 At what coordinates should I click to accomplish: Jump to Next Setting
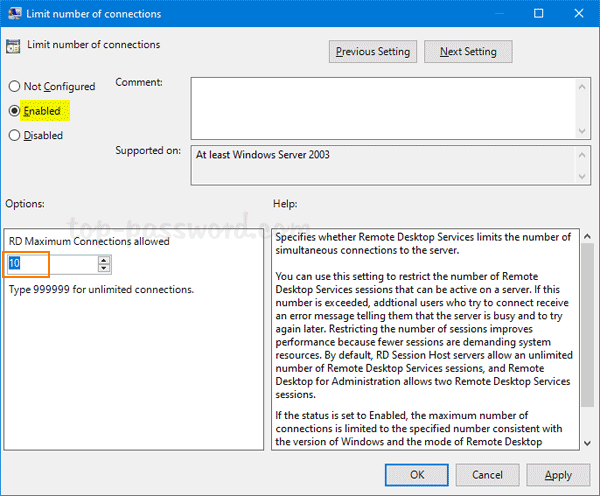(467, 51)
